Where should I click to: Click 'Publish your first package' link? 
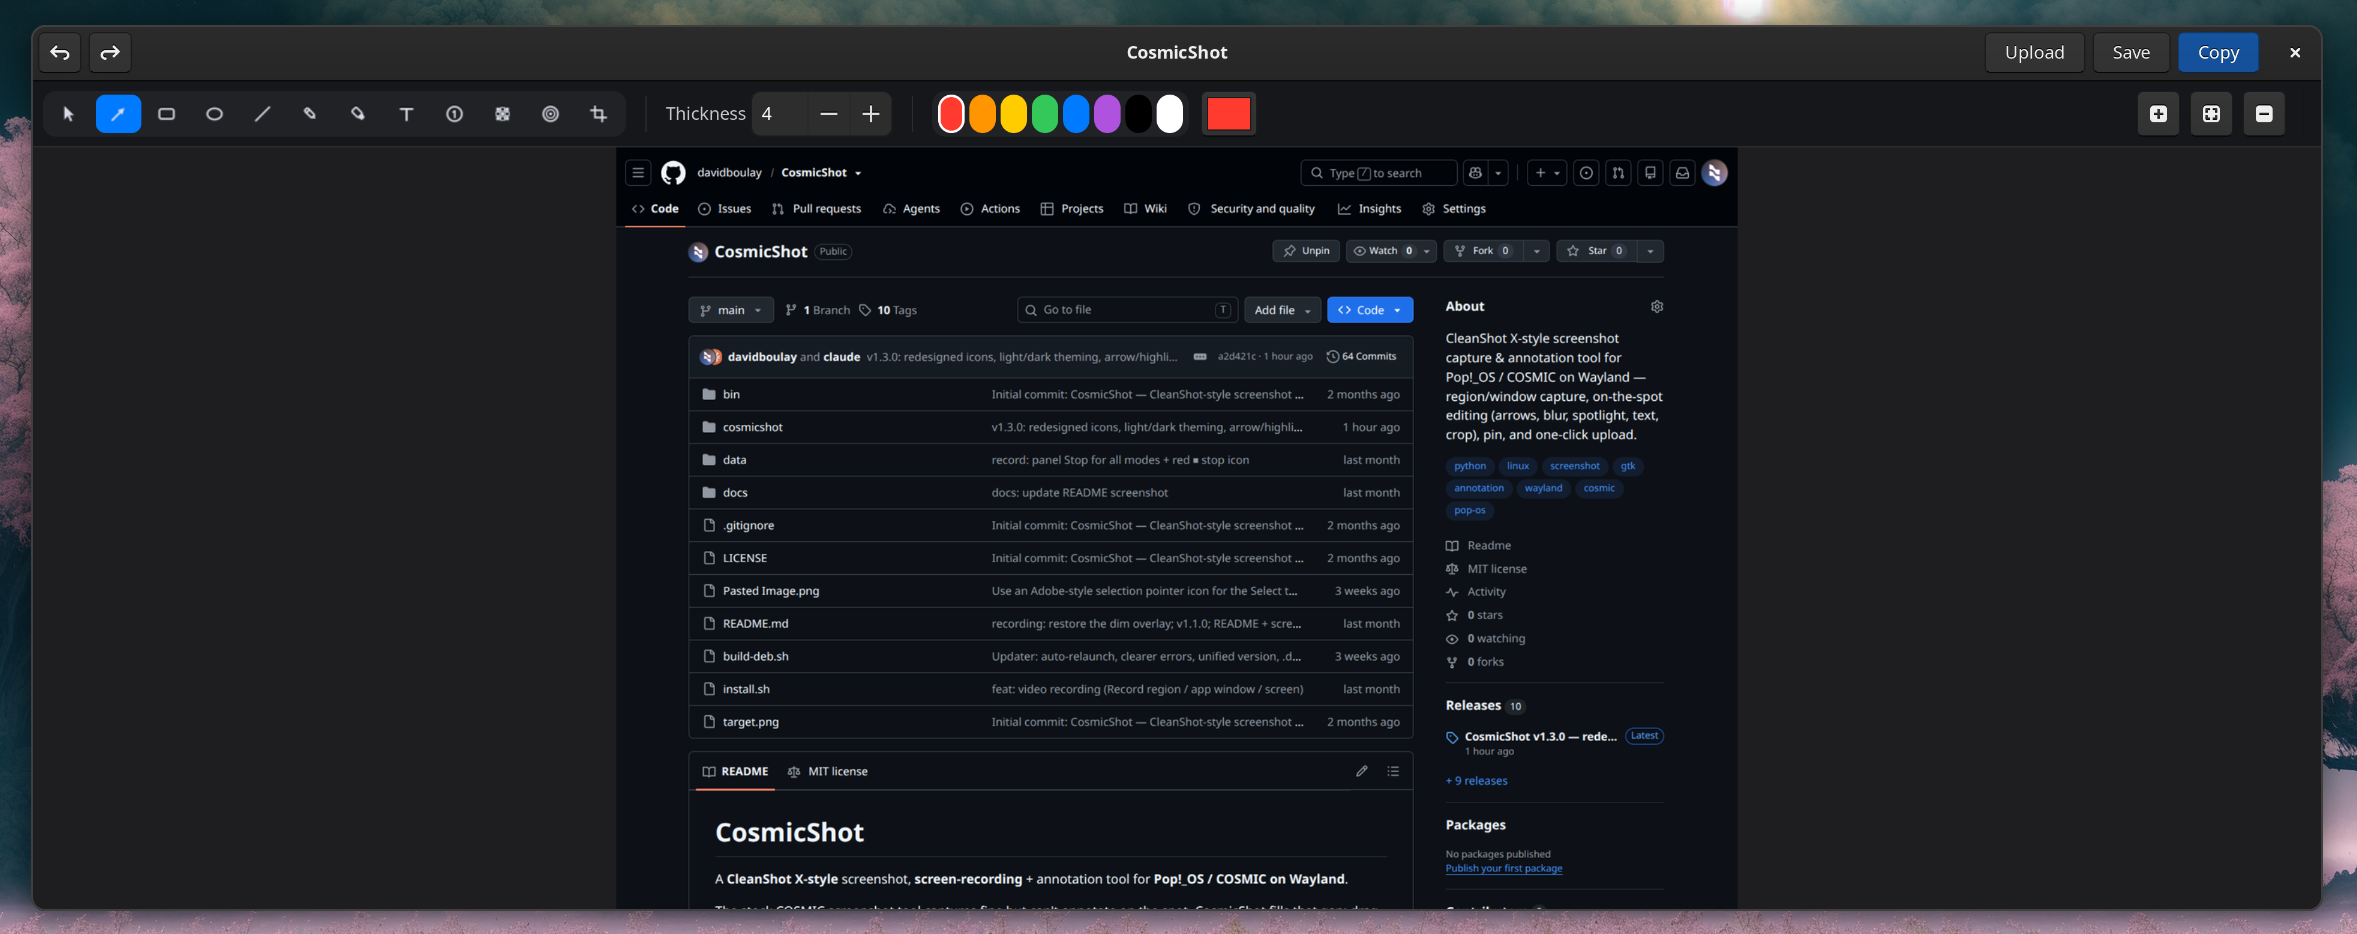(1504, 868)
